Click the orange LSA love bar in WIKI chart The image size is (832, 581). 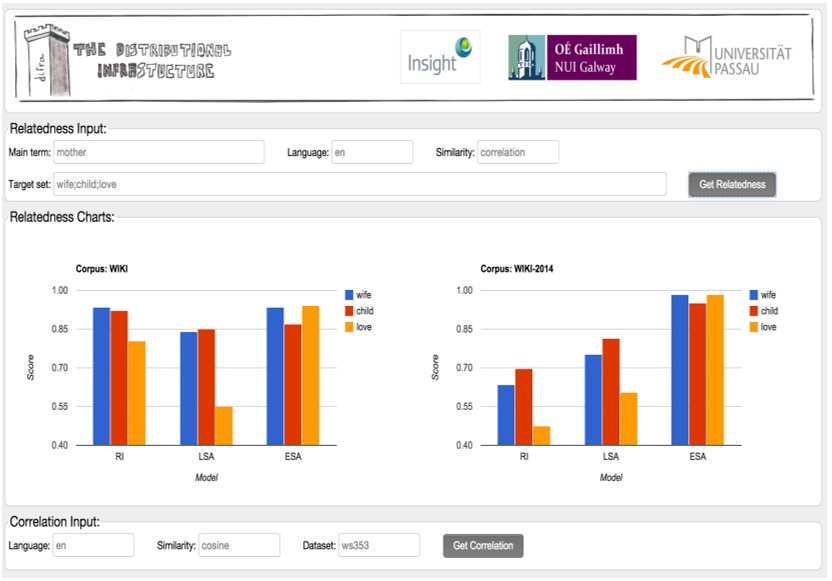(224, 425)
